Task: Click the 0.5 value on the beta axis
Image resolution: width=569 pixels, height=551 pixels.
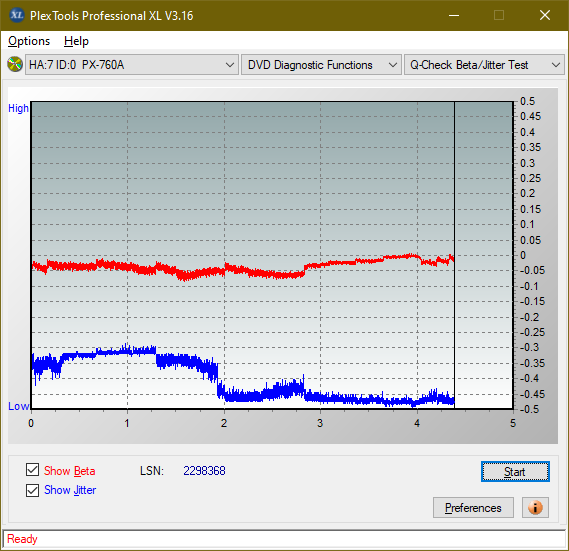Action: pos(527,101)
